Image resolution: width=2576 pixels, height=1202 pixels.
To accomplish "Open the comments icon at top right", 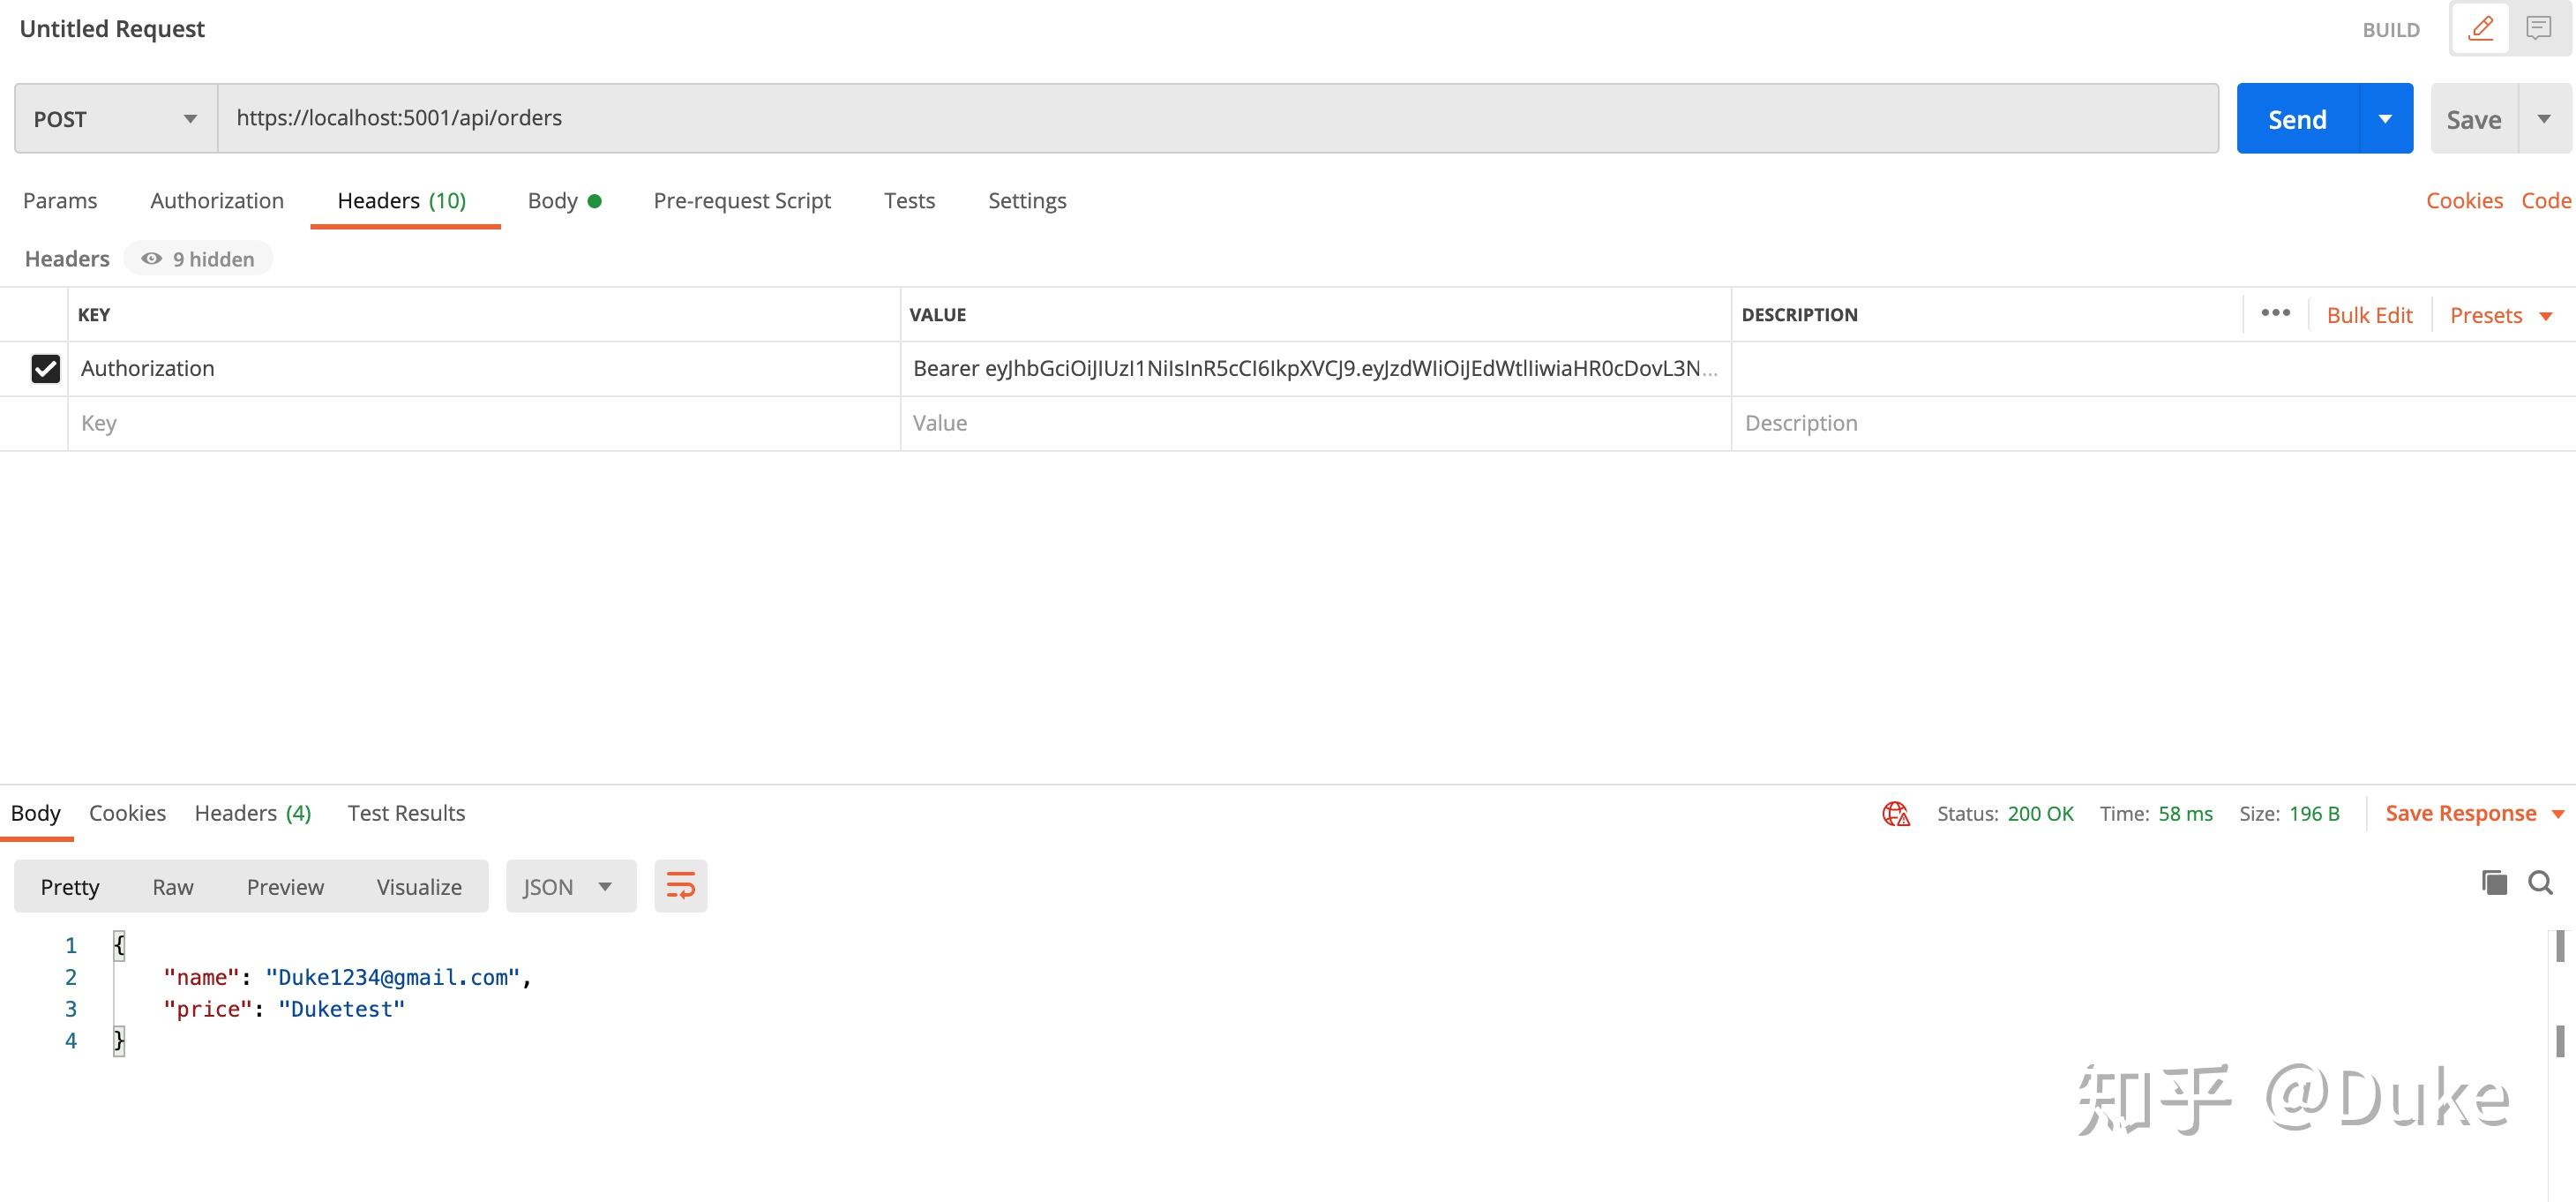I will (2538, 28).
